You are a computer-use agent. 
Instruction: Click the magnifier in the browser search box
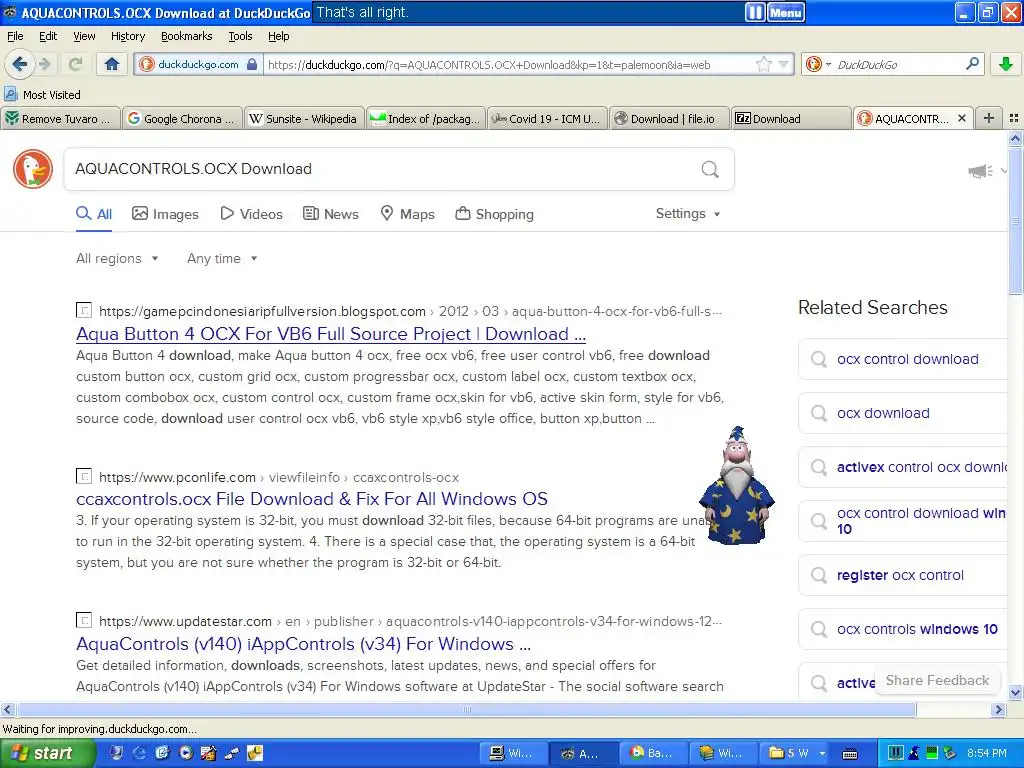(972, 64)
